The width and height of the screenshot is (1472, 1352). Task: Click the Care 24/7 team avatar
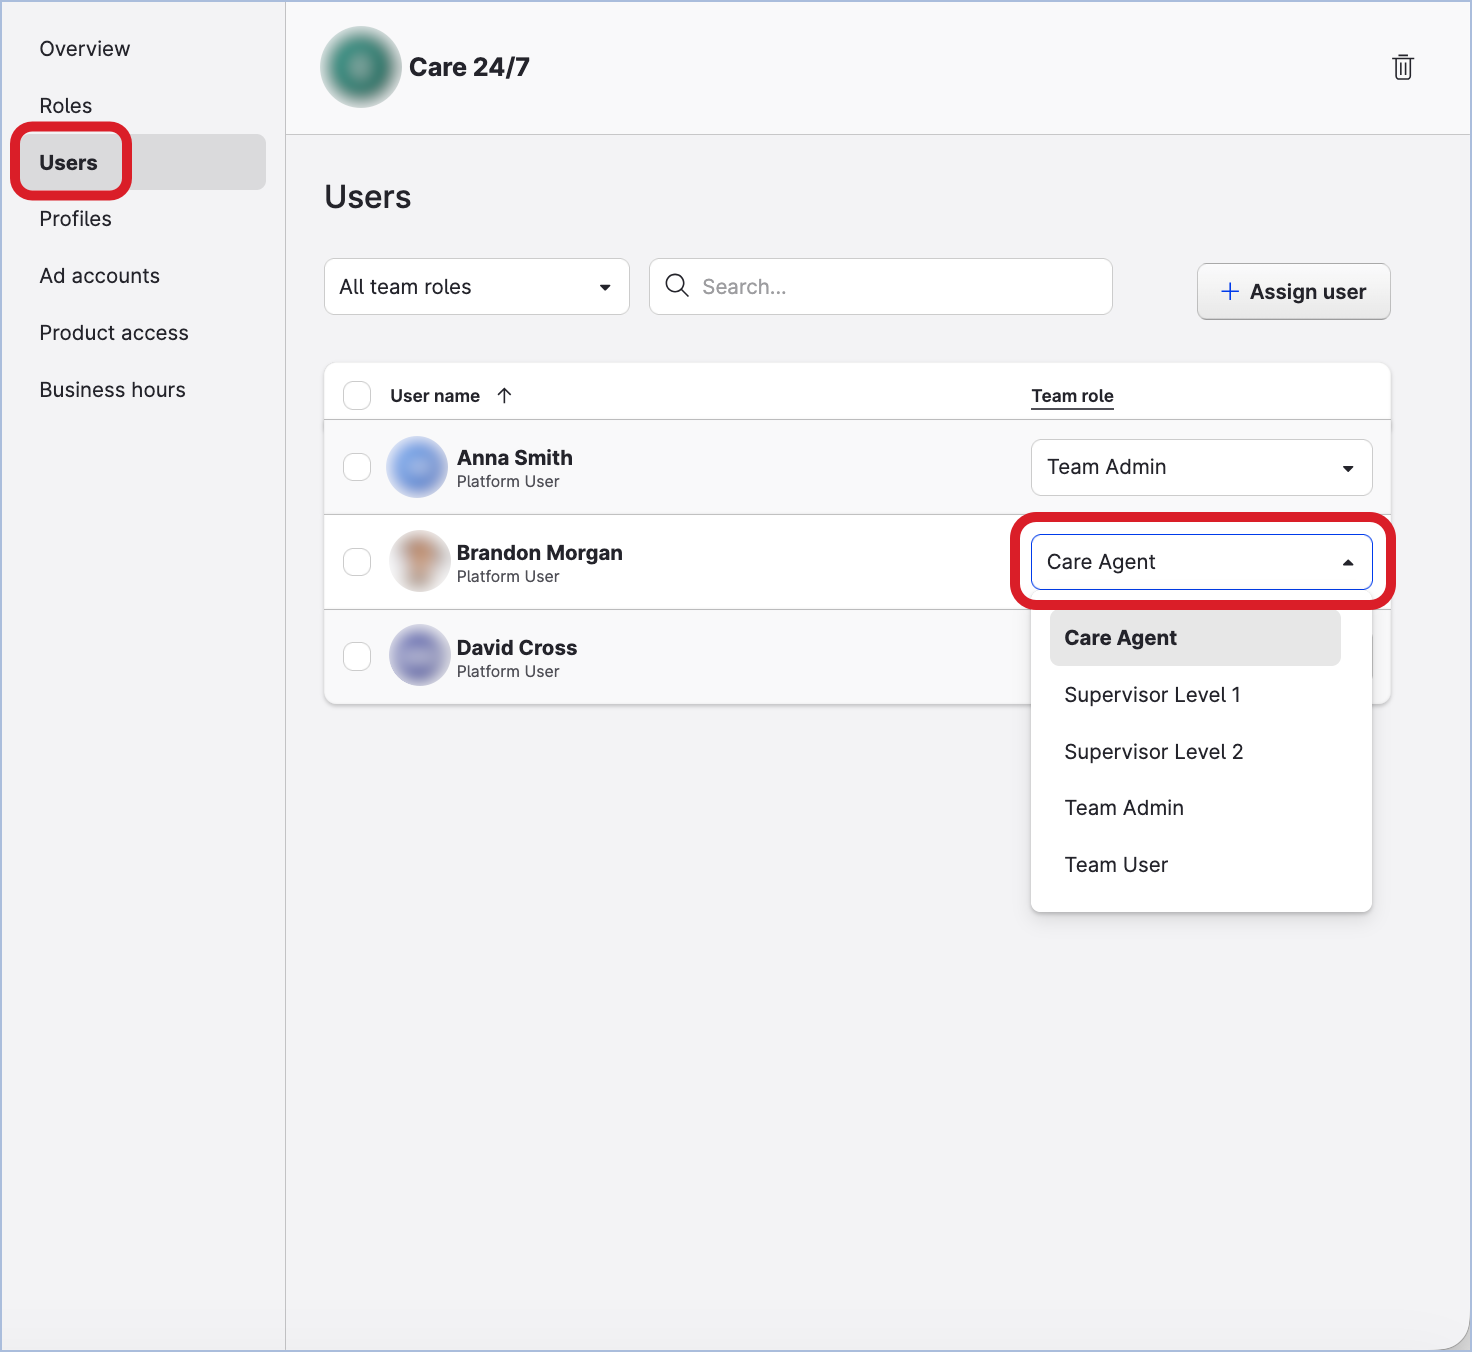tap(360, 67)
